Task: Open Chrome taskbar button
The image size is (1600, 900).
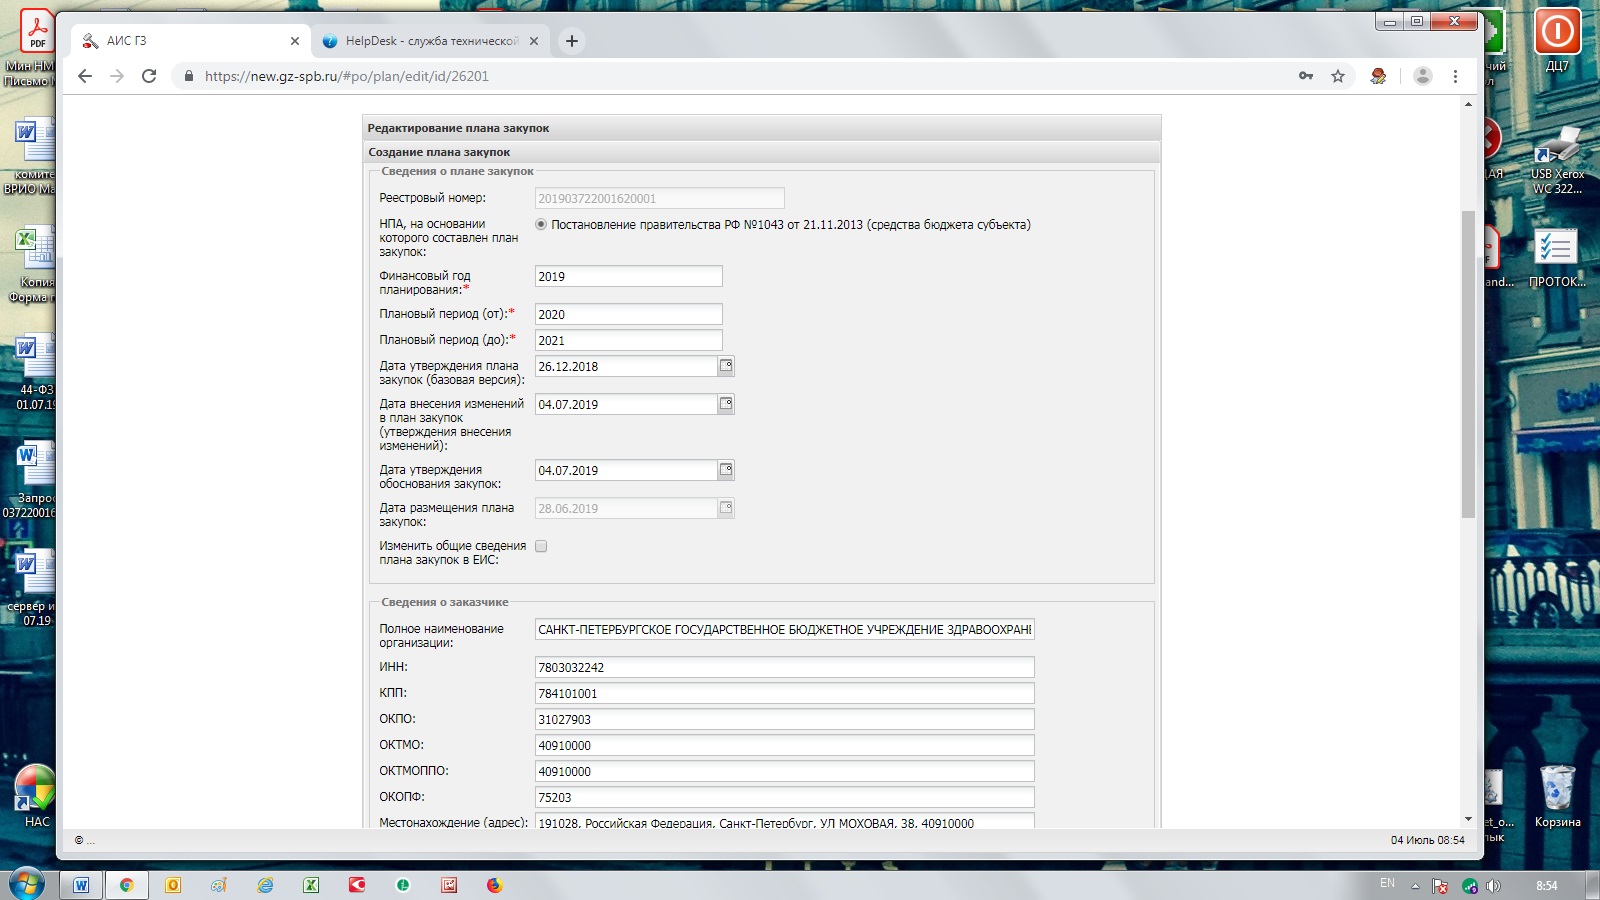Action: coord(127,885)
